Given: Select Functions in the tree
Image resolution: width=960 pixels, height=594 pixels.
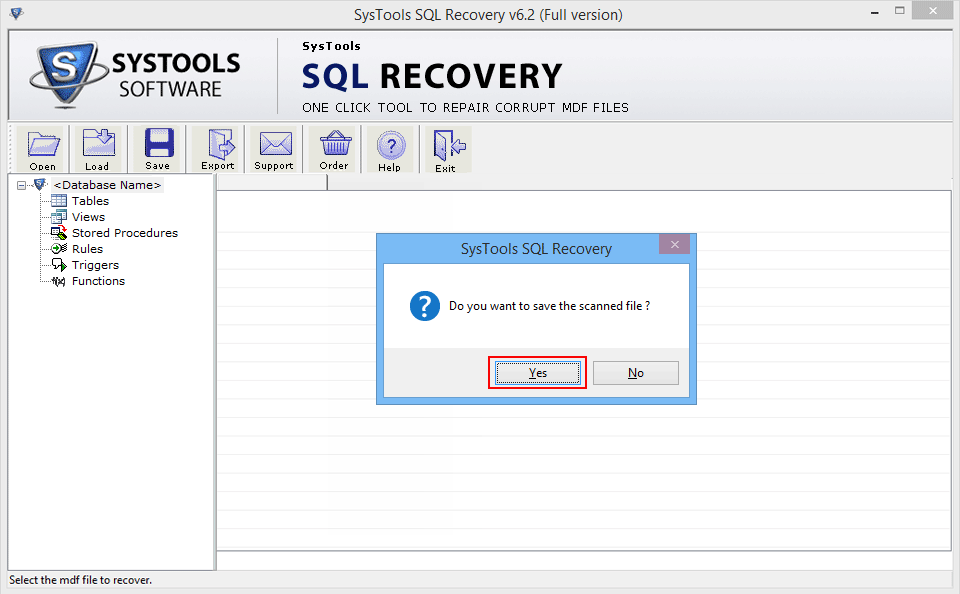Looking at the screenshot, I should pyautogui.click(x=99, y=281).
